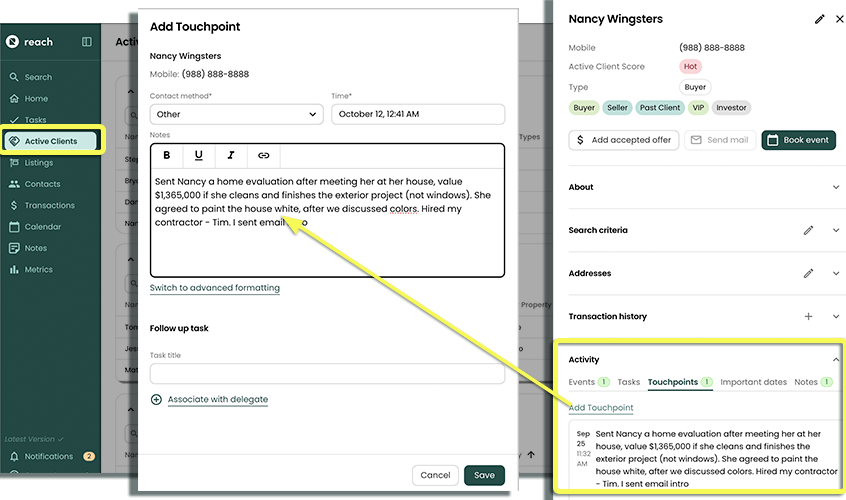Expand the Addresses section chevron
846x500 pixels.
tap(836, 273)
